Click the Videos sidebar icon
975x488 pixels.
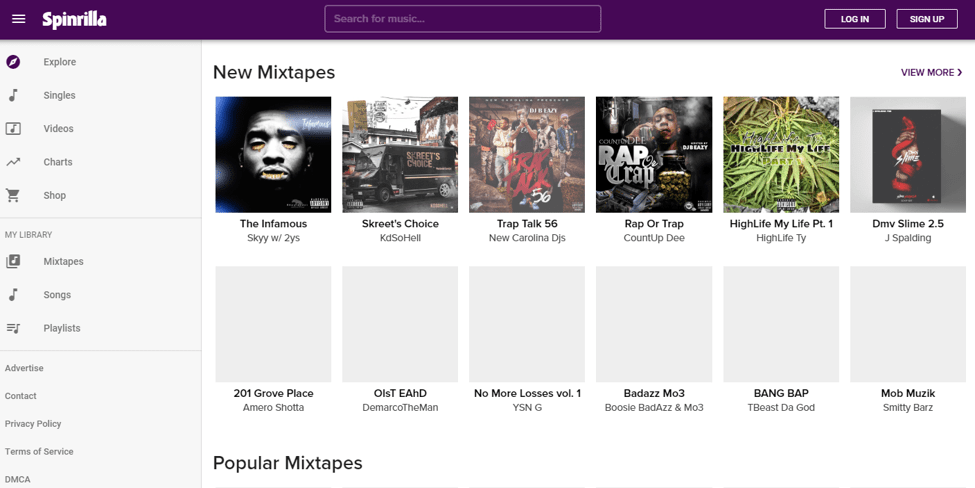(x=13, y=129)
